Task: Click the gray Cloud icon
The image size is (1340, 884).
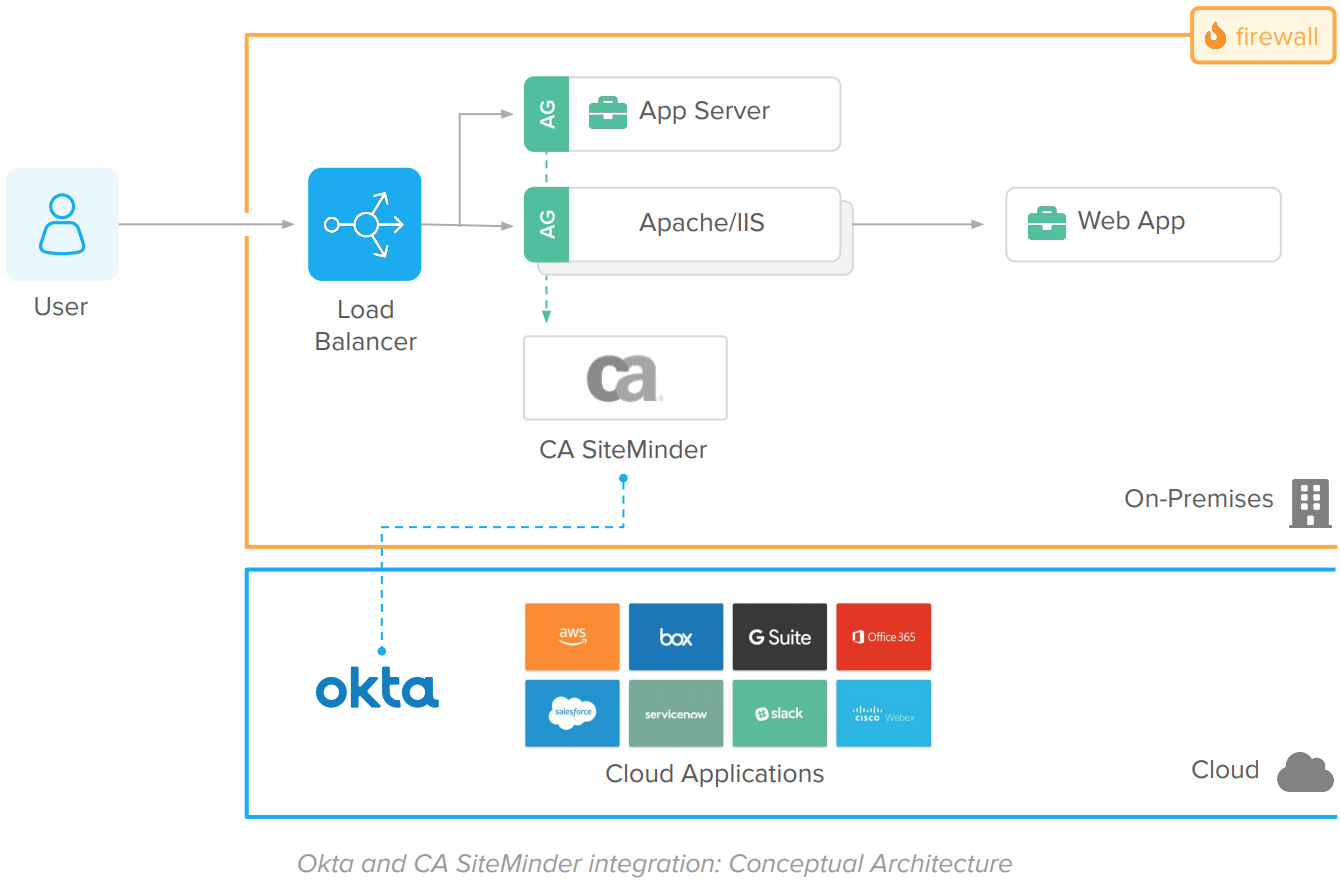Action: tap(1305, 772)
